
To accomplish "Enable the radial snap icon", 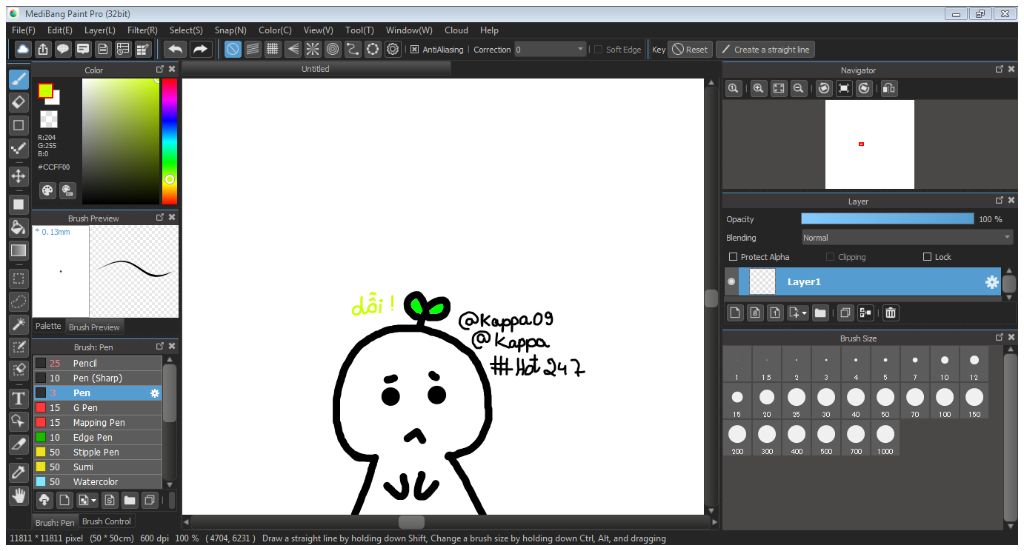I will (313, 49).
